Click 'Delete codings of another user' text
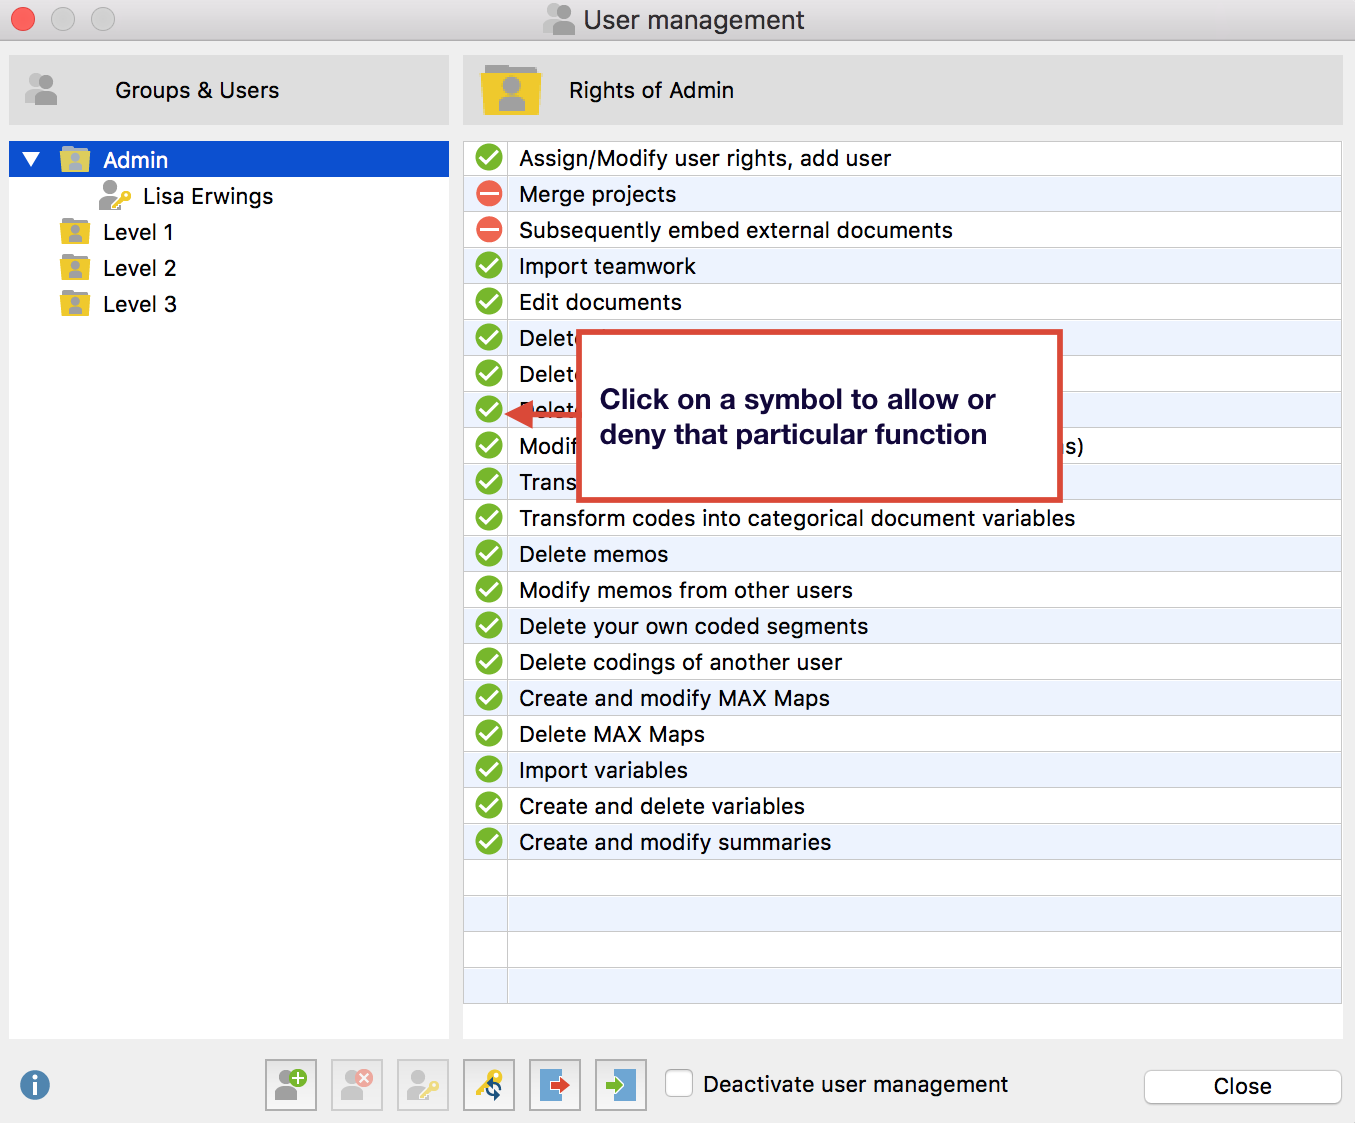Image resolution: width=1355 pixels, height=1123 pixels. coord(680,662)
